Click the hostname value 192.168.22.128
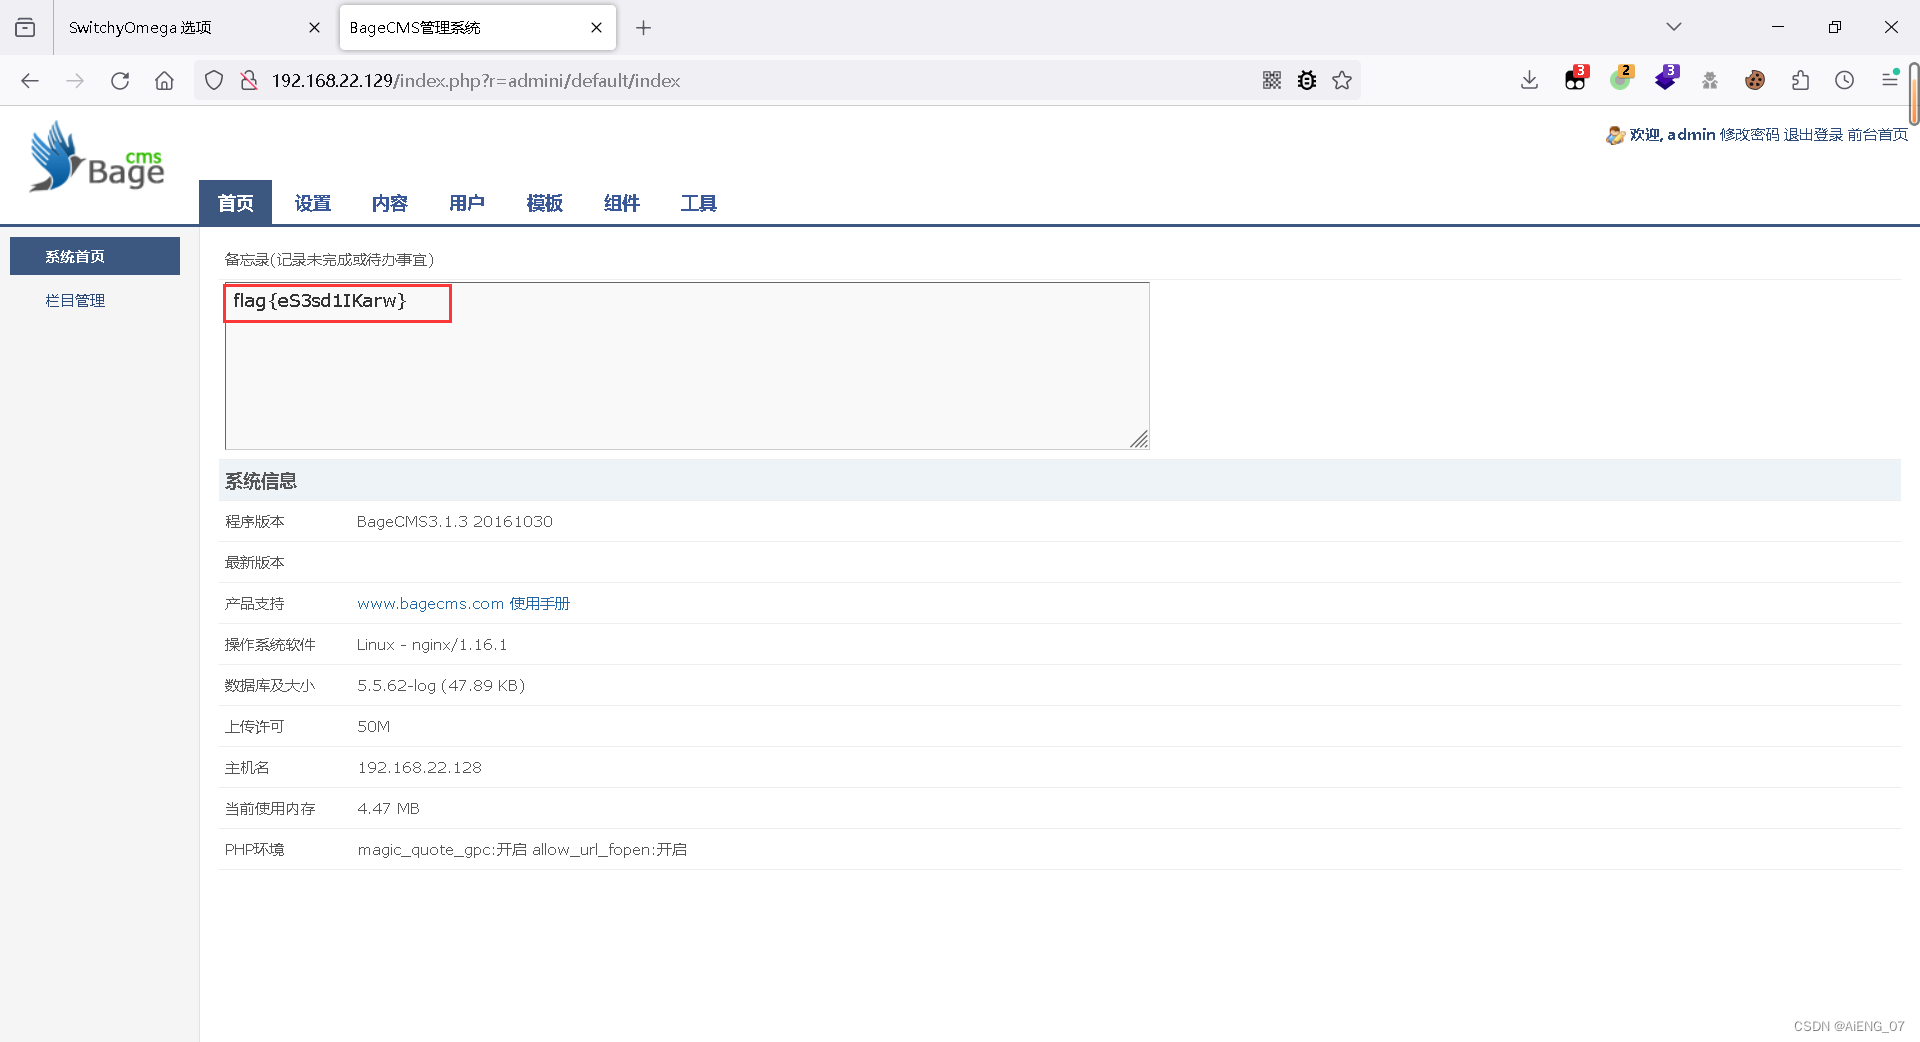The image size is (1920, 1042). 419,767
